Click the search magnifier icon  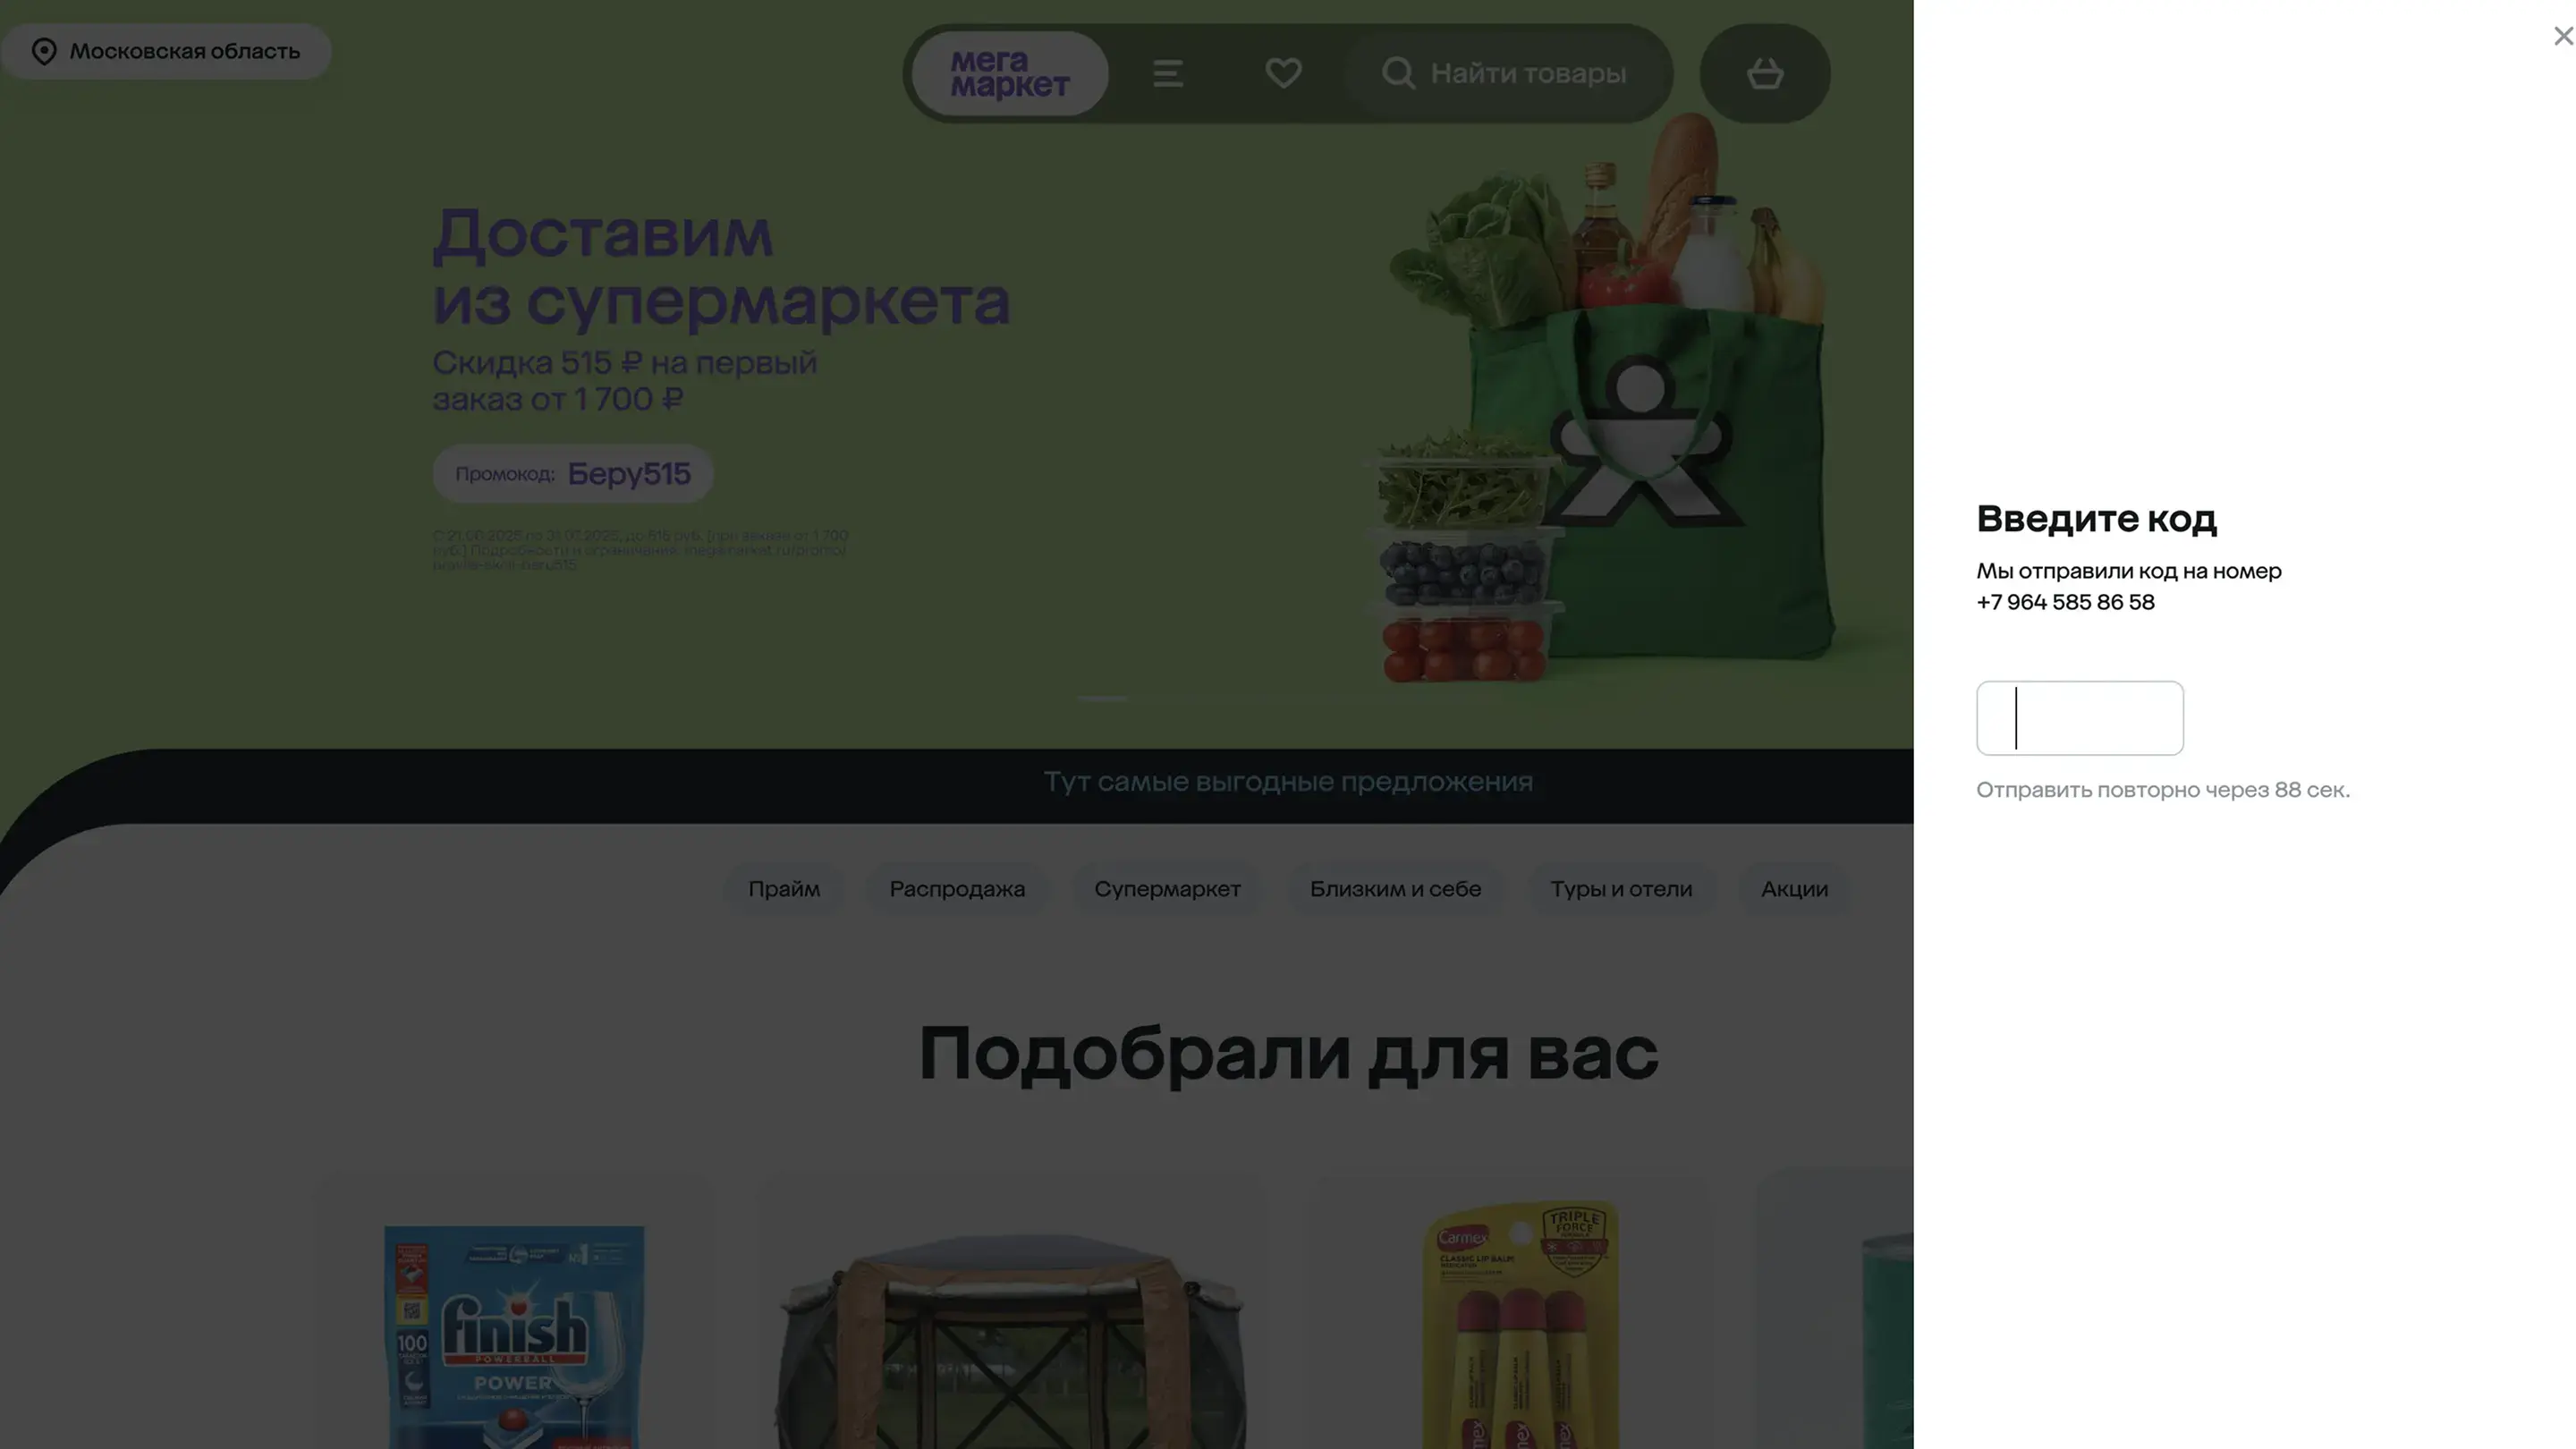pos(1397,74)
